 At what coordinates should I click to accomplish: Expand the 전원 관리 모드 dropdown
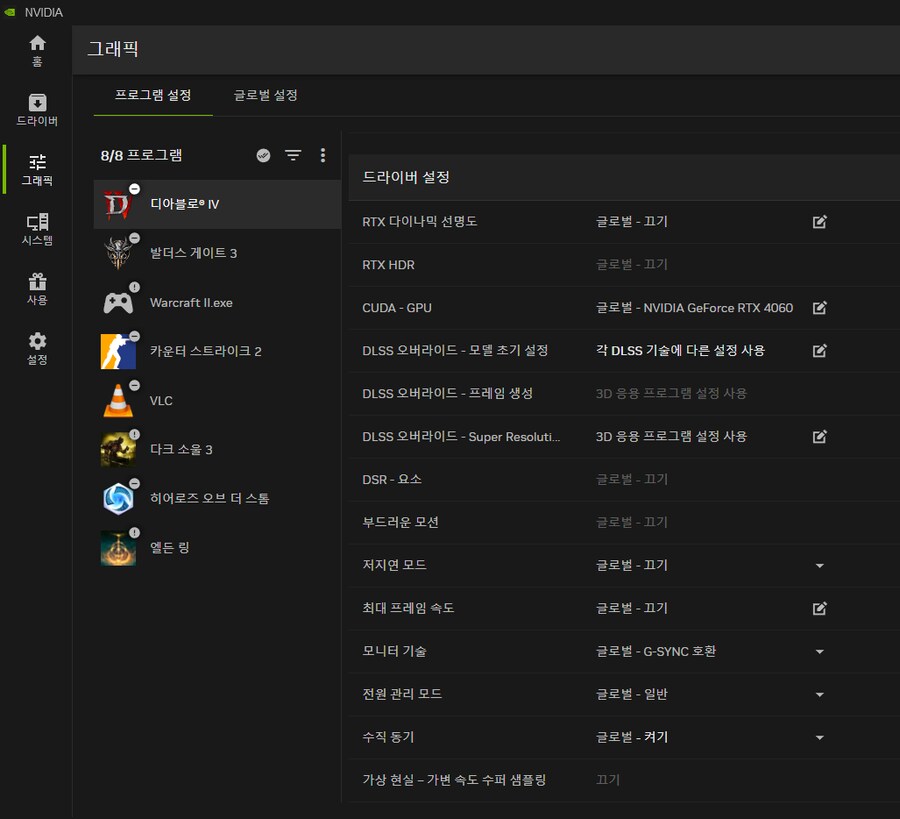820,694
